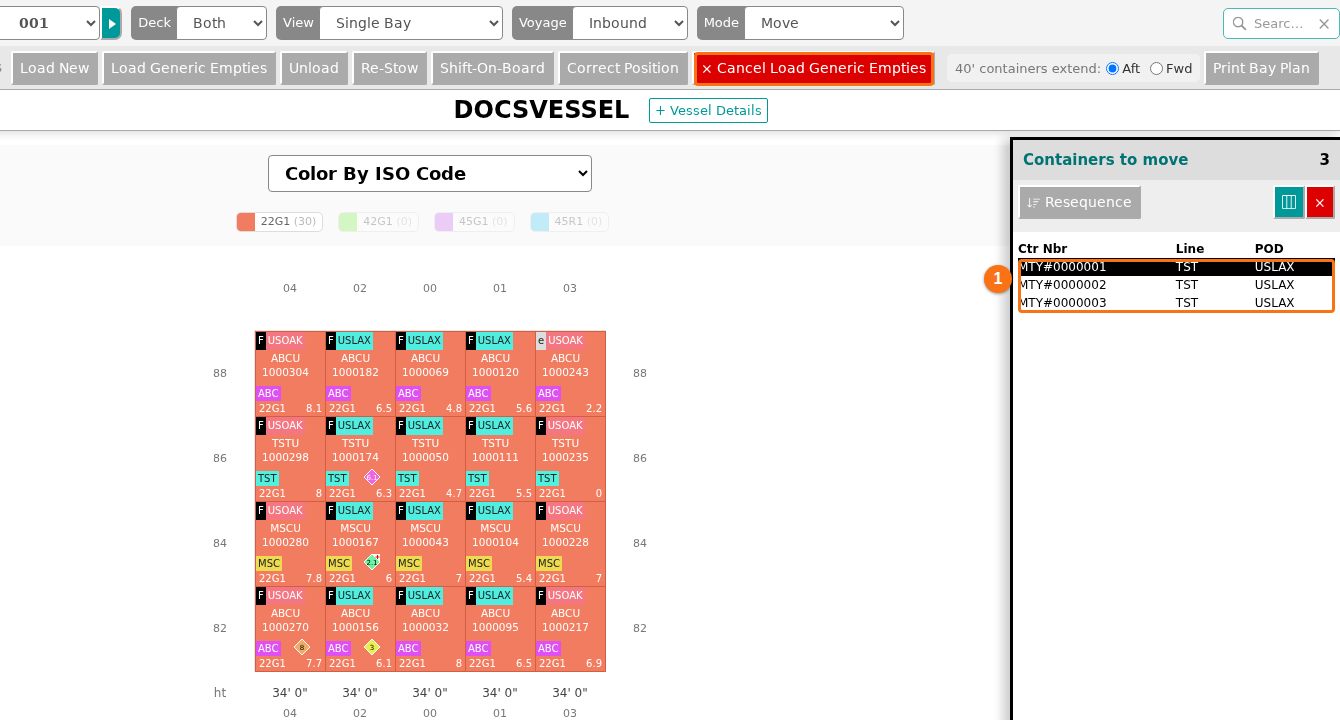Screen dimensions: 1340x720
Task: Select the Correct Position action
Action: pyautogui.click(x=623, y=68)
